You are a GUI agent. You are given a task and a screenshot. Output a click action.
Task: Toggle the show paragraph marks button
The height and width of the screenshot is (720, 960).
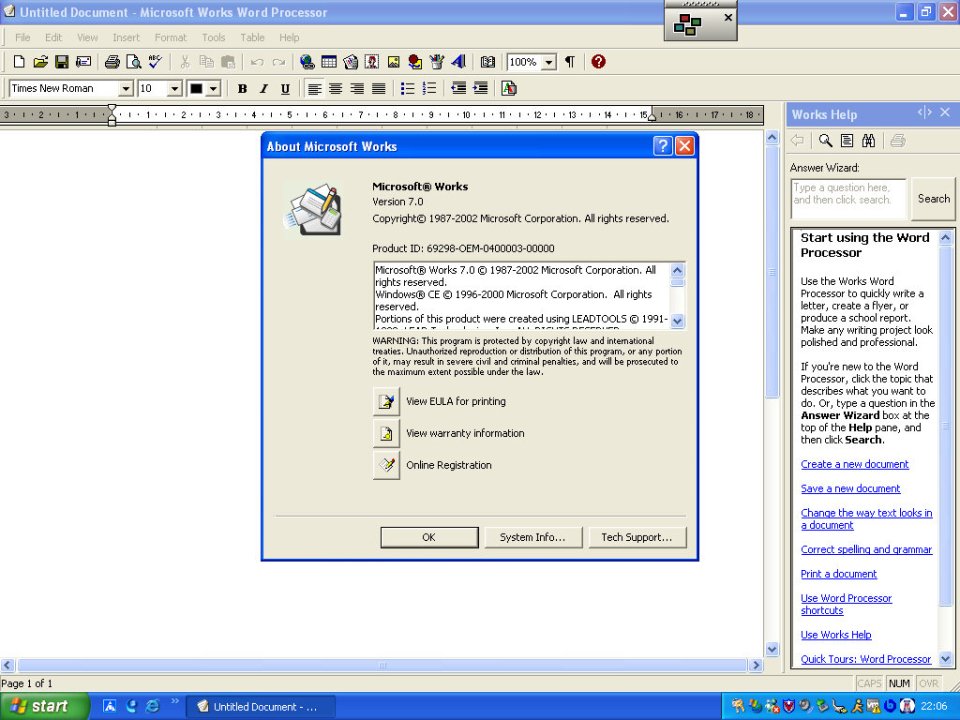pos(570,62)
